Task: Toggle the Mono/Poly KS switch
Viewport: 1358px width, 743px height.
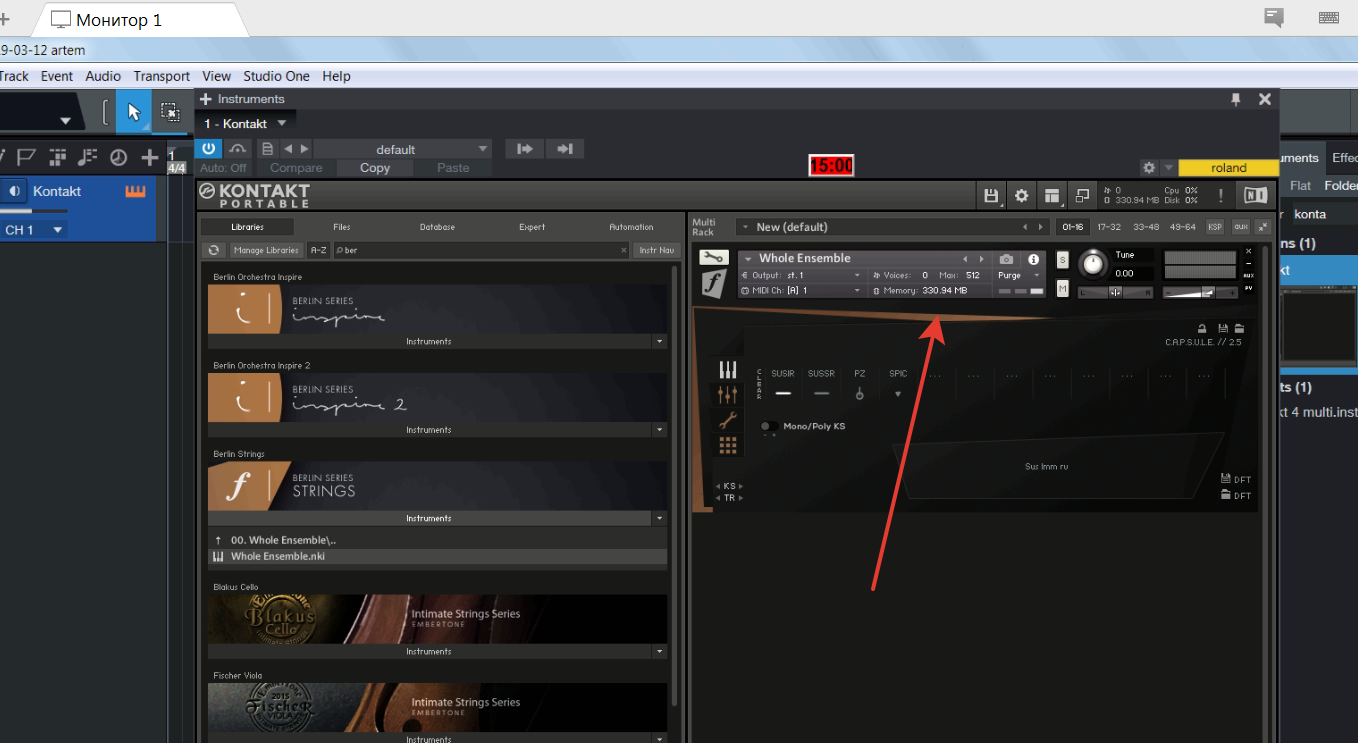Action: [769, 427]
